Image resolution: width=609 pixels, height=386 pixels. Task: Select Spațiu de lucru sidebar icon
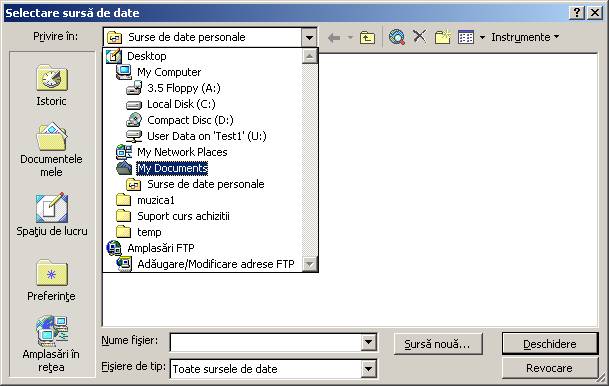[x=52, y=214]
